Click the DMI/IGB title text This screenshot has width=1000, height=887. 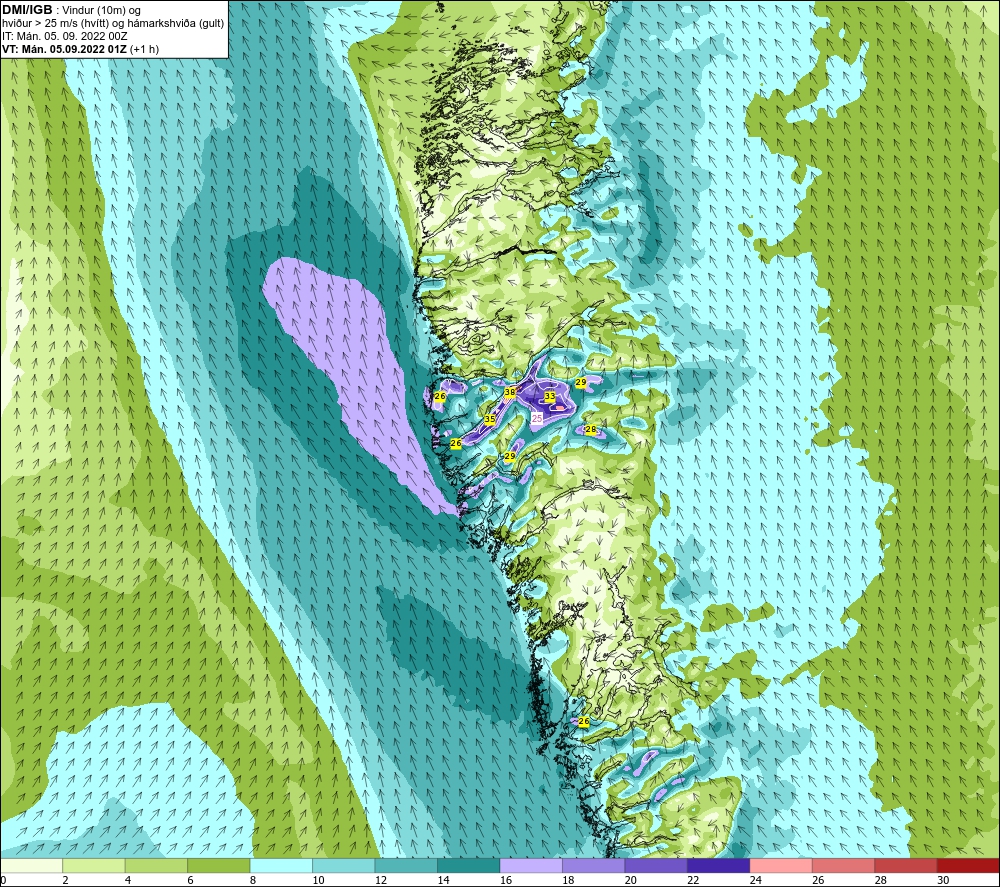pyautogui.click(x=28, y=10)
